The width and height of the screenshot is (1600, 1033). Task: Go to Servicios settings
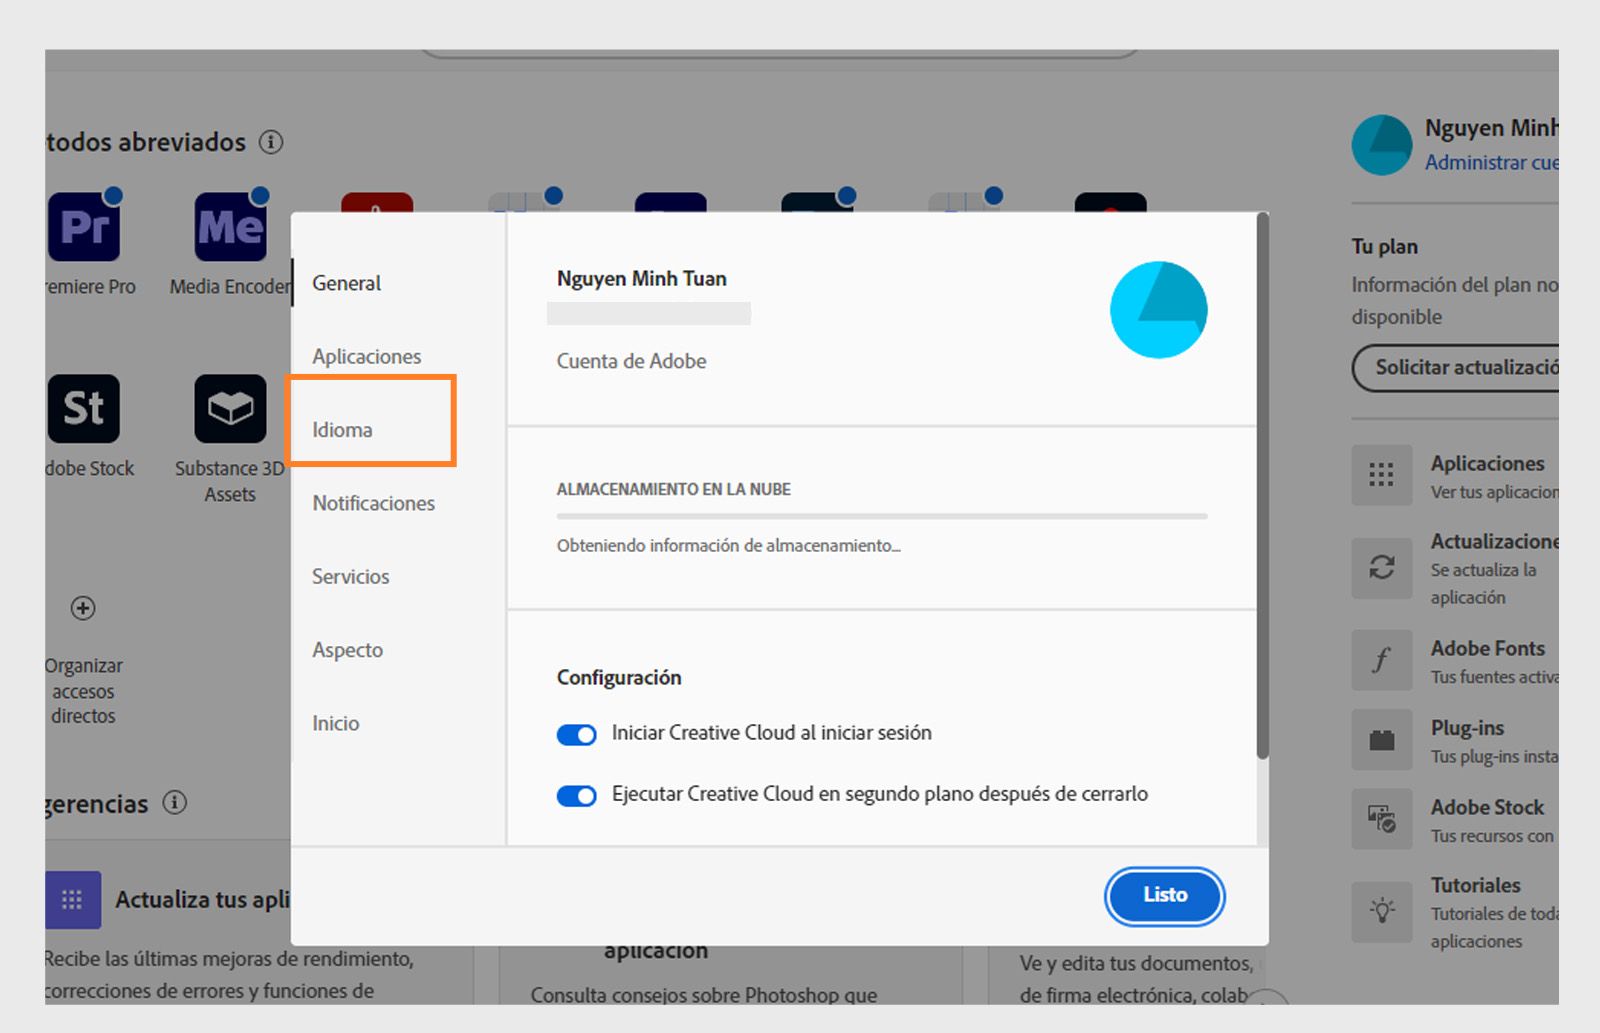coord(350,577)
